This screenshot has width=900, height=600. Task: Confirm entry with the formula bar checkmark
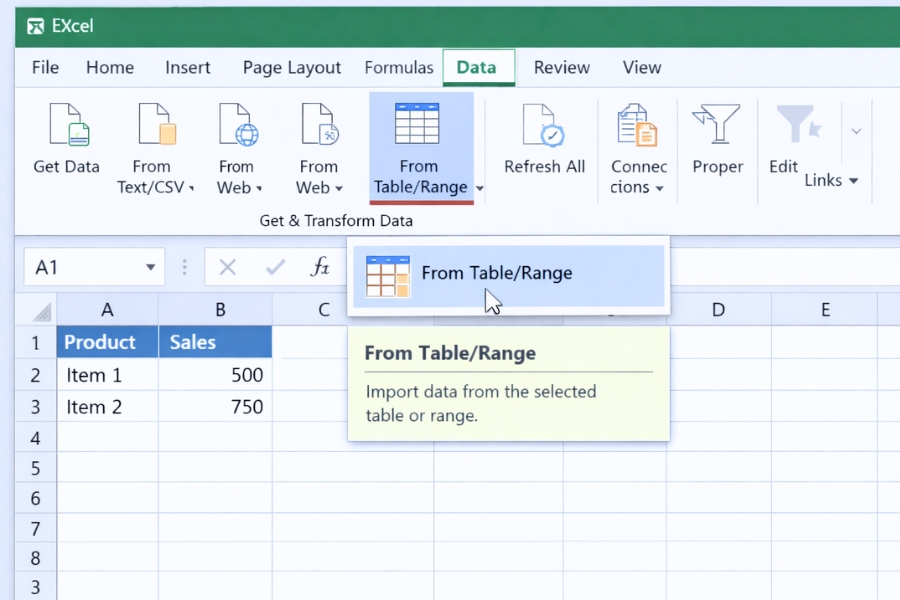274,267
